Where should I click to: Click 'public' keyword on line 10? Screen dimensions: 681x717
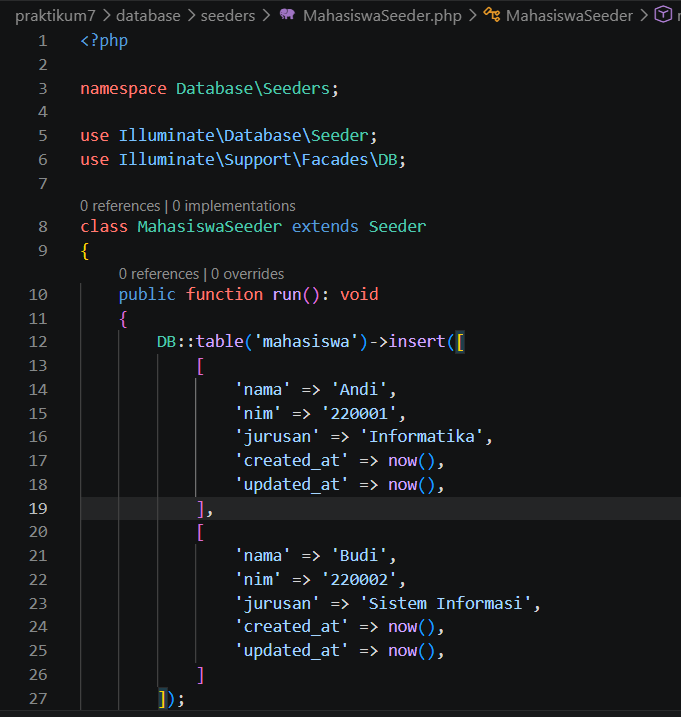147,294
